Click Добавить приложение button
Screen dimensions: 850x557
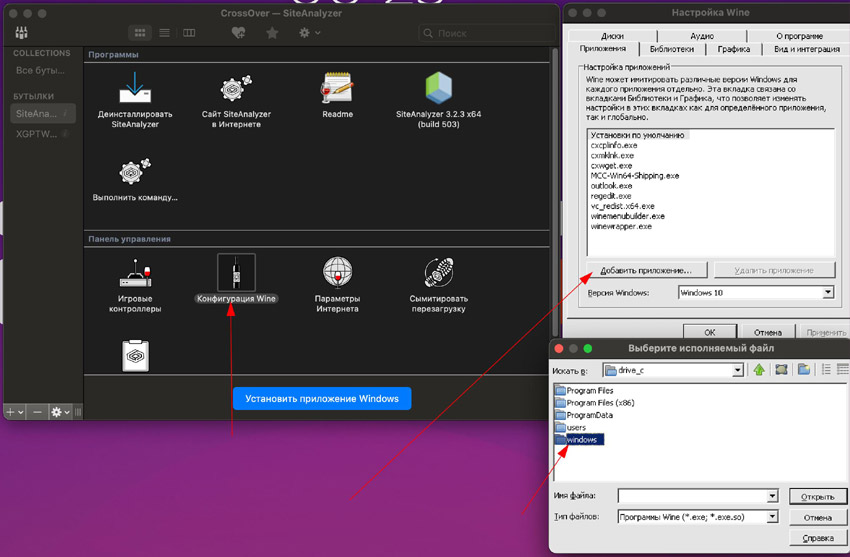(x=646, y=270)
